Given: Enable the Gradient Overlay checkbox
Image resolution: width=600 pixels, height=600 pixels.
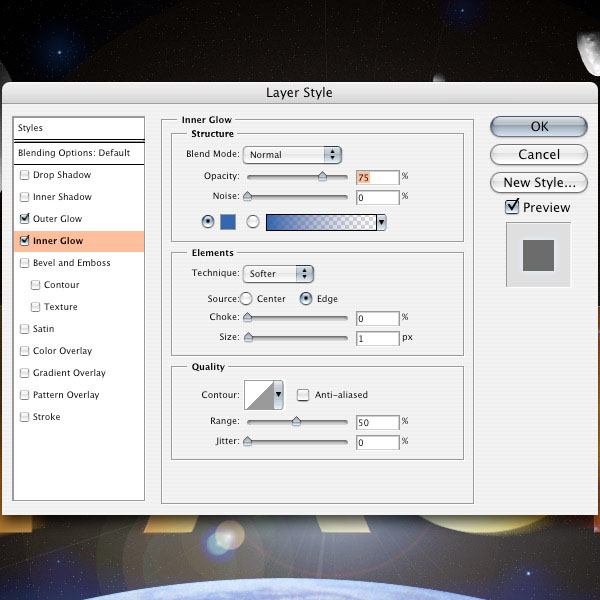Looking at the screenshot, I should 24,373.
